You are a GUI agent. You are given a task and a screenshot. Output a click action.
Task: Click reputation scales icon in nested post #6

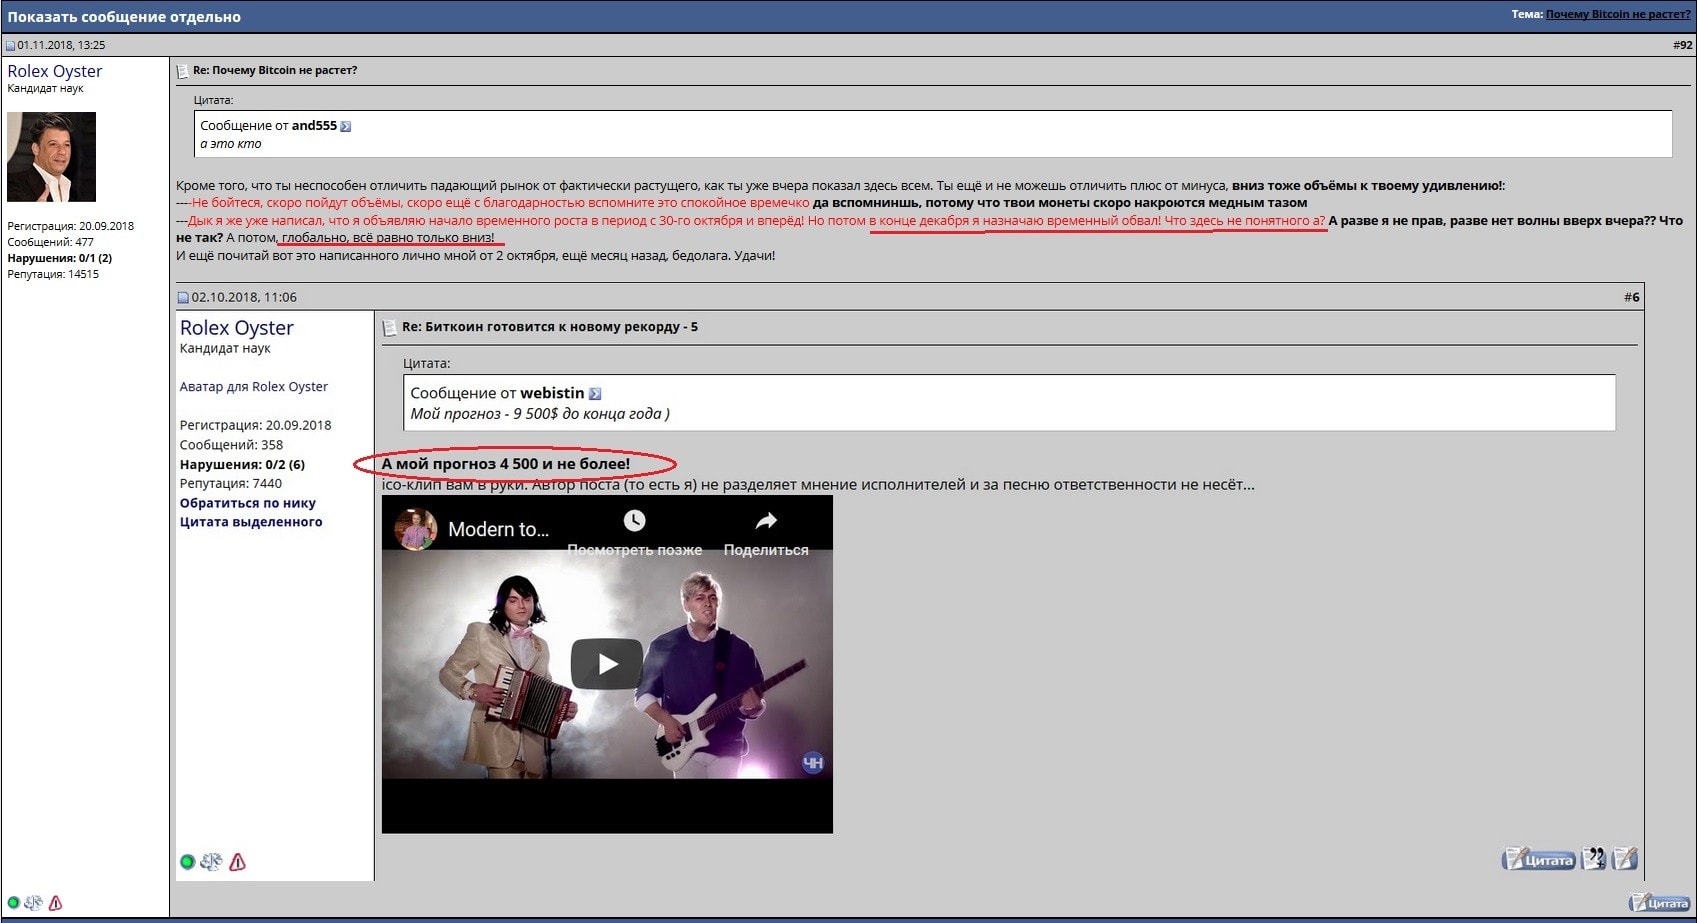click(x=211, y=862)
